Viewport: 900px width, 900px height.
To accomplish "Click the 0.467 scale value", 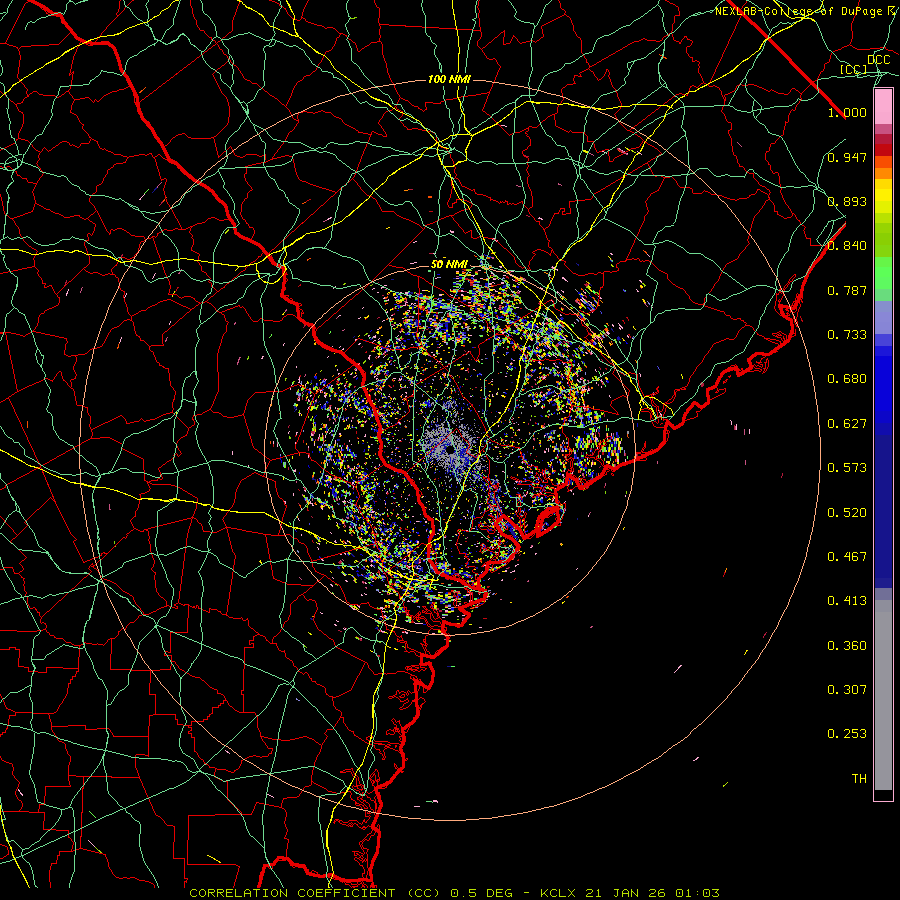I will (847, 557).
